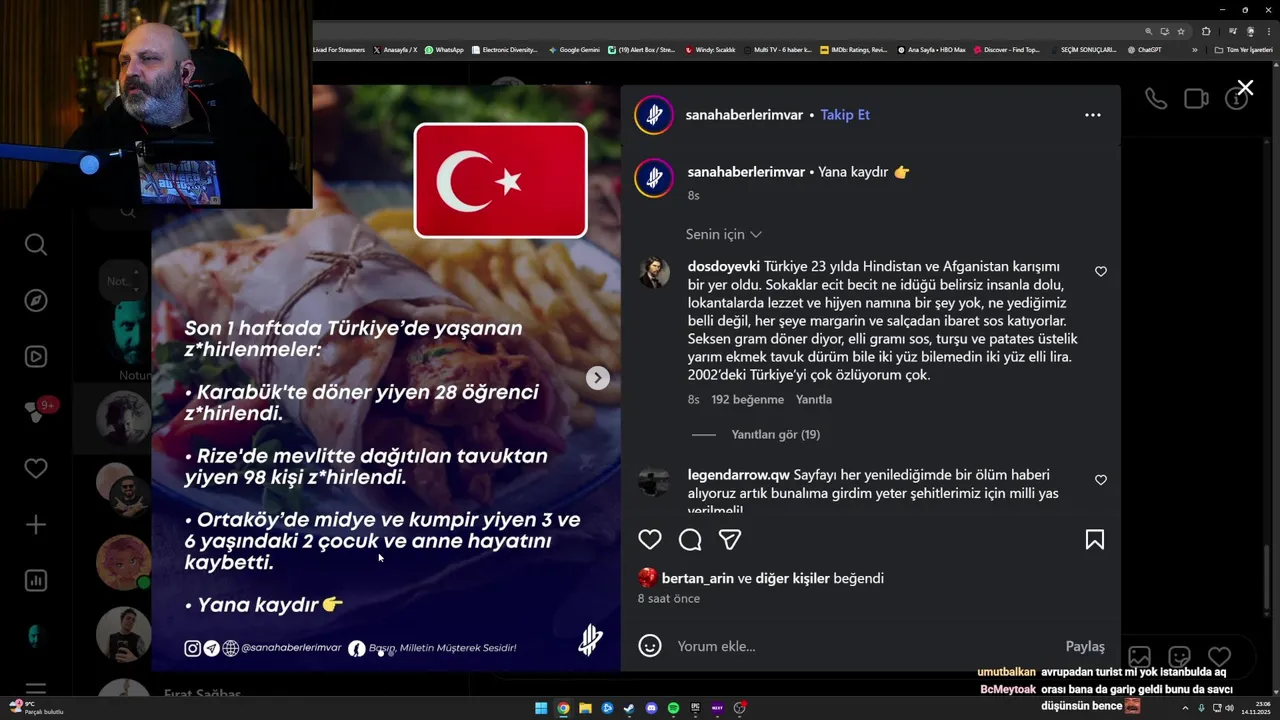Screen dimensions: 1280x720
Task: Expand 'Yanıtları gör (19)' replies
Action: pos(776,435)
